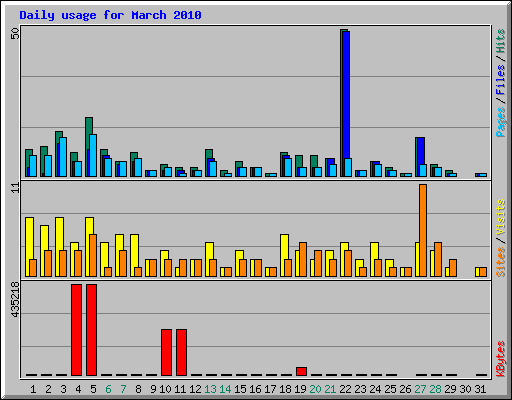Click day label "26" on the x-axis
The height and width of the screenshot is (400, 512).
(405, 389)
